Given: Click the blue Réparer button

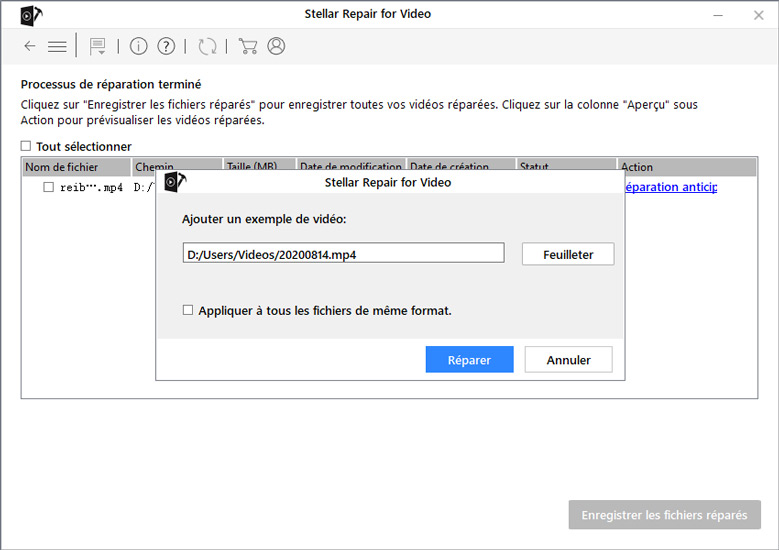Looking at the screenshot, I should (469, 359).
